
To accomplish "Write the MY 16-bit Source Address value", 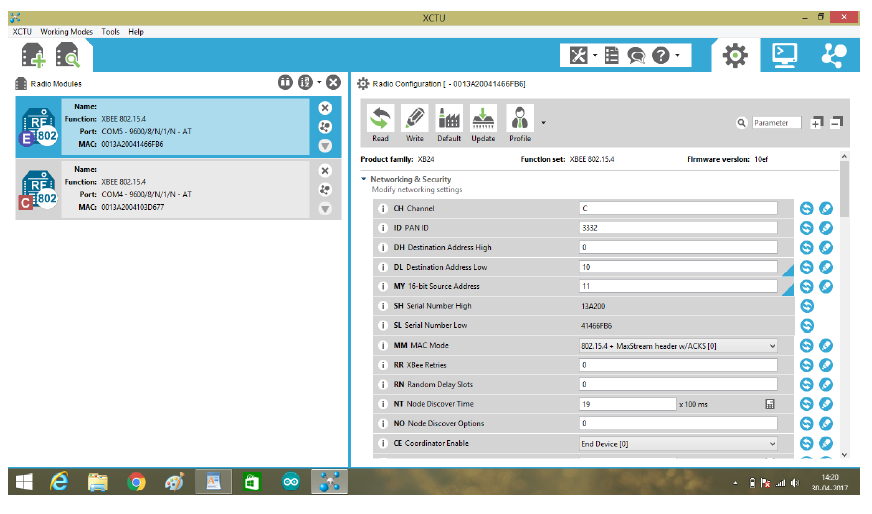I will (x=826, y=286).
